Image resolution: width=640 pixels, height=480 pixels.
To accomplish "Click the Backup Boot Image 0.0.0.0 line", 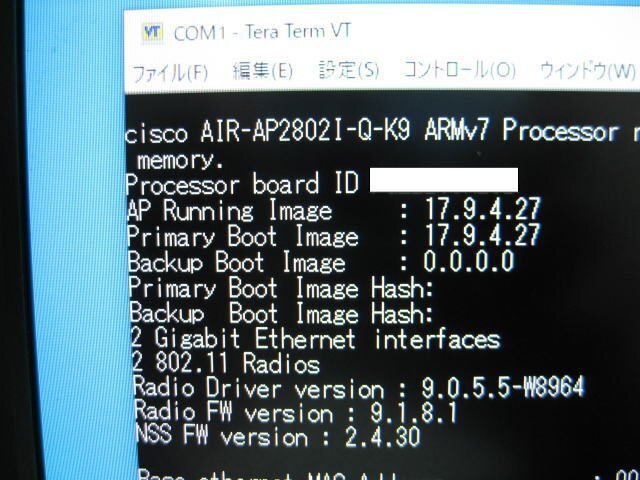I will [321, 262].
